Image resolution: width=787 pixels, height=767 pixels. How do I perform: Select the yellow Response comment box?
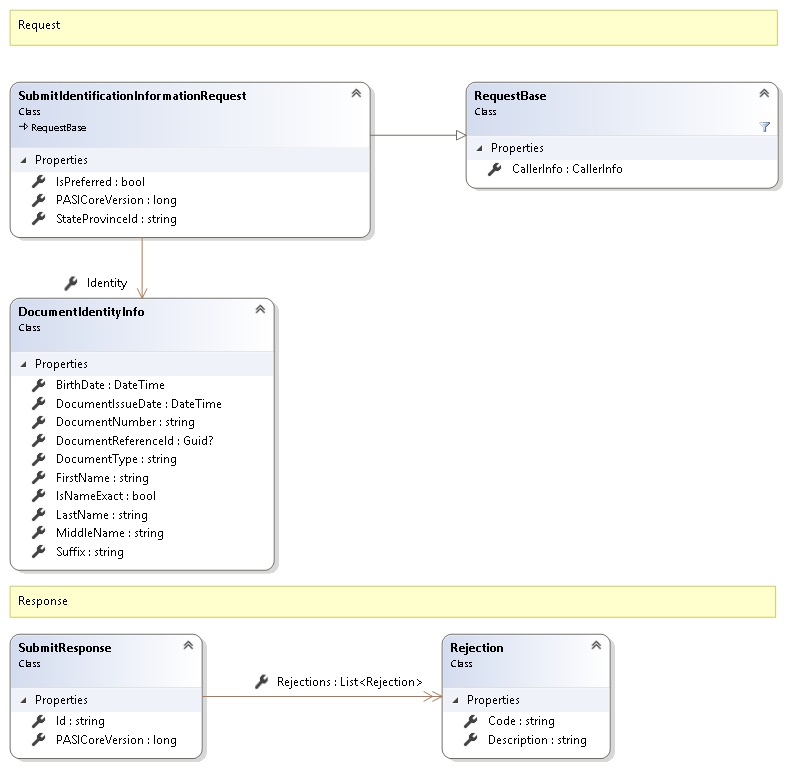click(393, 602)
